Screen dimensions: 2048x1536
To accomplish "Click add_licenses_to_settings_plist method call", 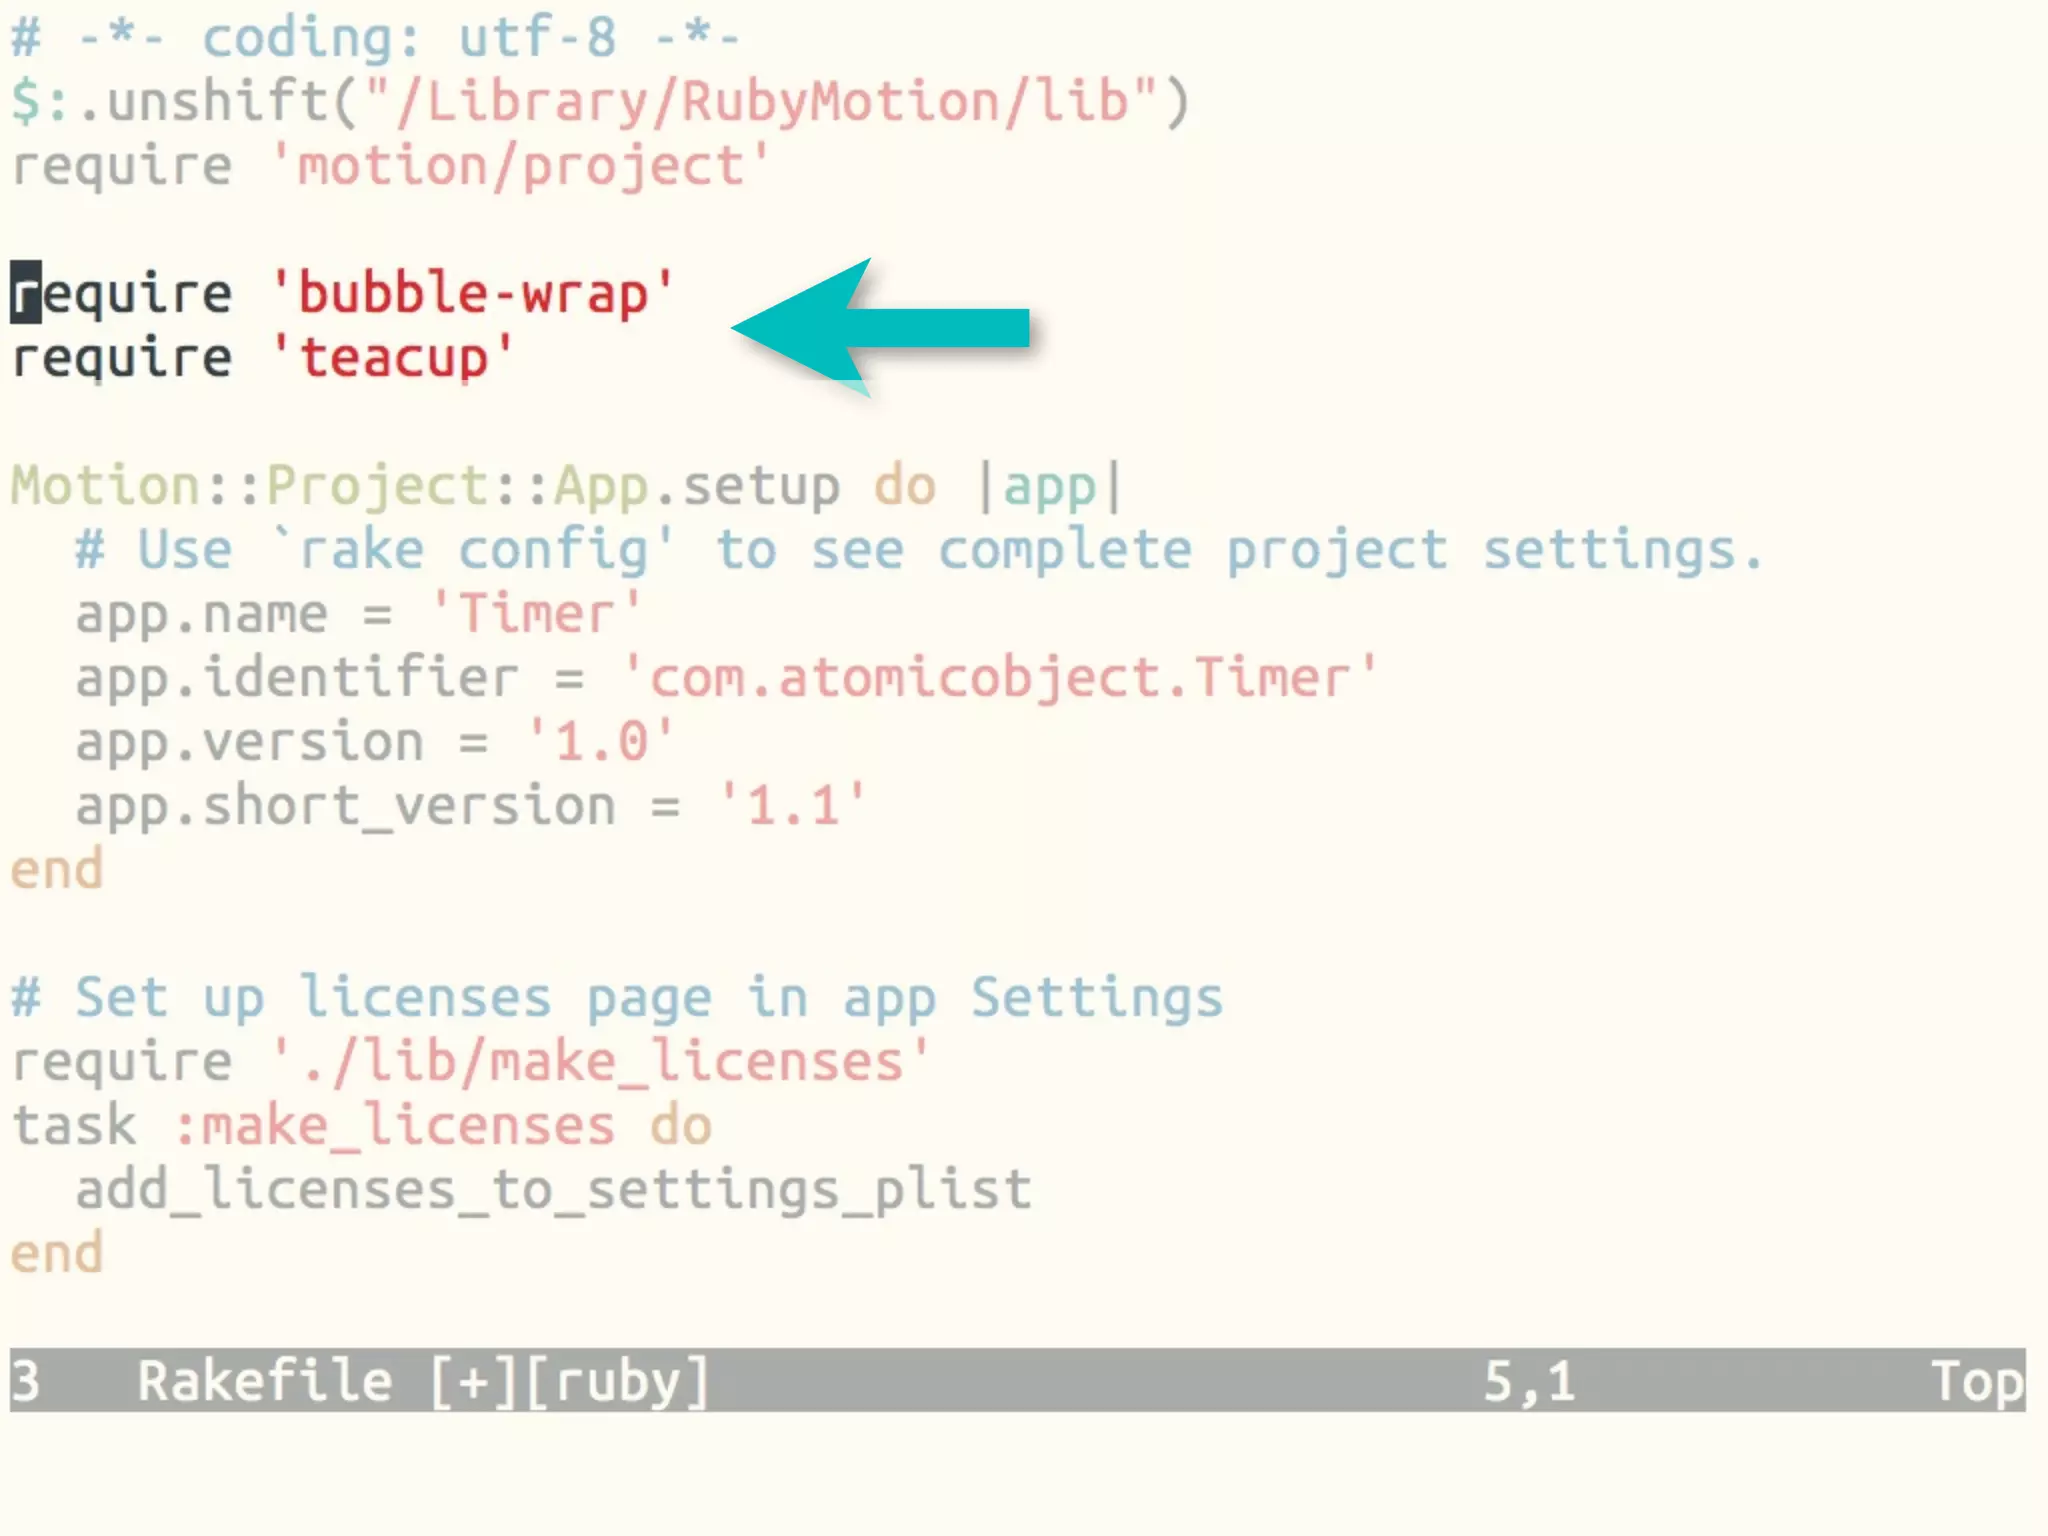I will 553,1190.
